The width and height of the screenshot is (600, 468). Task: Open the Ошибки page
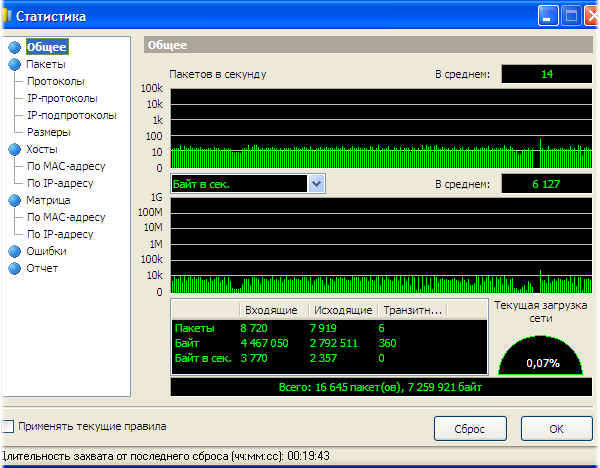[46, 251]
